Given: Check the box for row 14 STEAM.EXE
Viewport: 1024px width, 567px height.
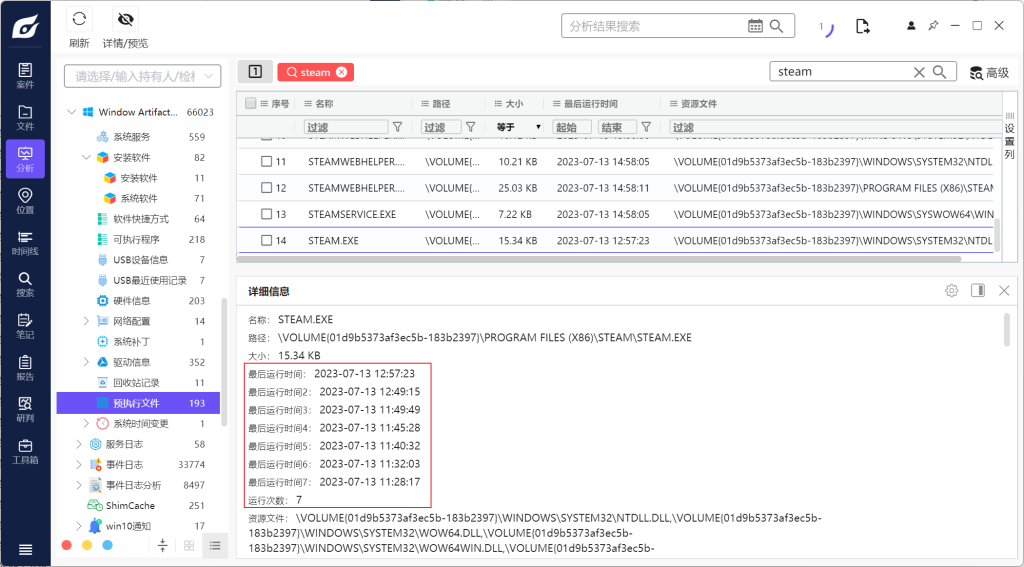Looking at the screenshot, I should 267,240.
